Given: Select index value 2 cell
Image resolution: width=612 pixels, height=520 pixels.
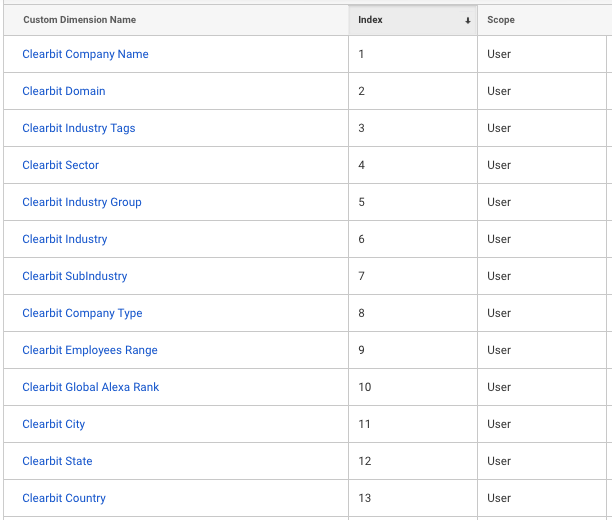Looking at the screenshot, I should coord(413,91).
